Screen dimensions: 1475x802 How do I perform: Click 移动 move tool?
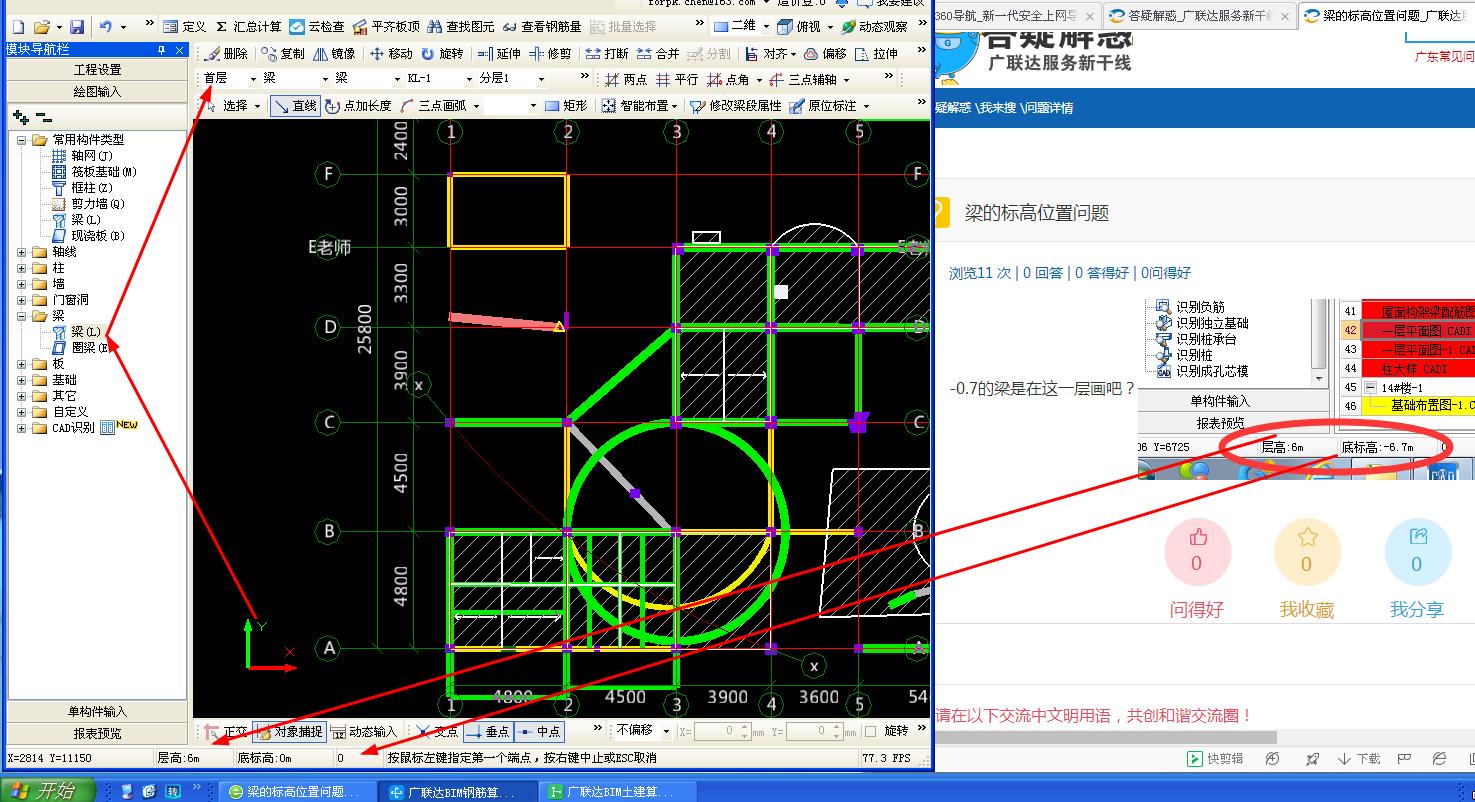[391, 54]
